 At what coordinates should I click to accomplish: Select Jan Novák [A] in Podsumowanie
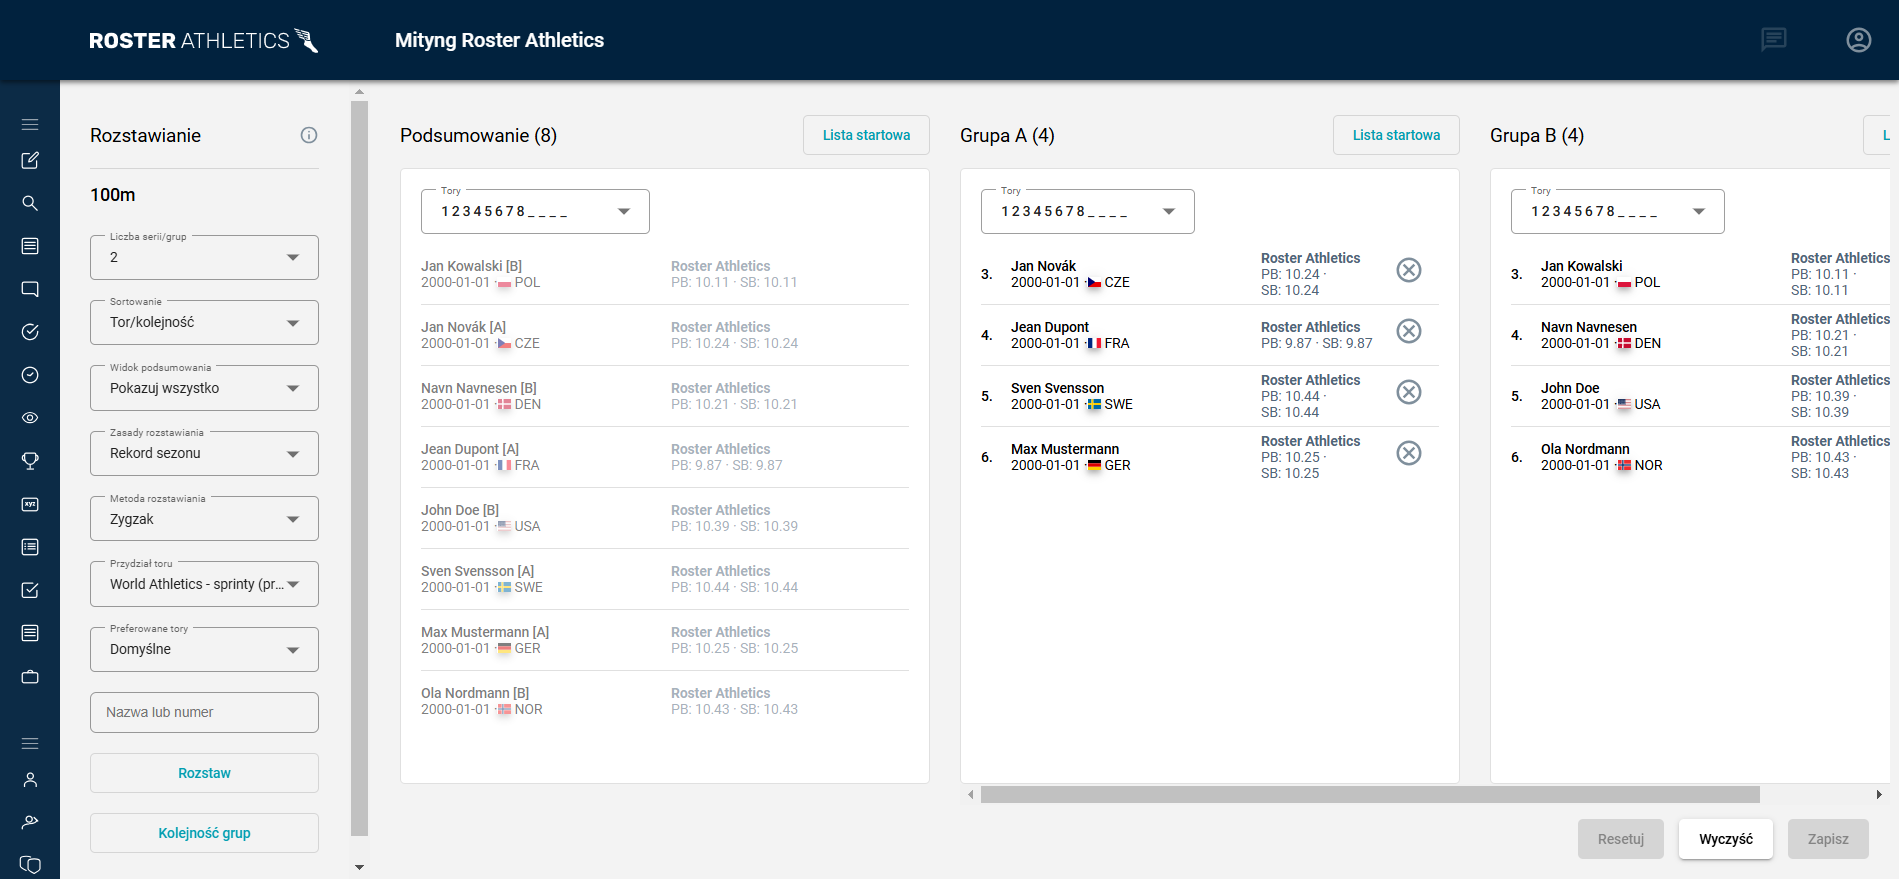pyautogui.click(x=665, y=335)
